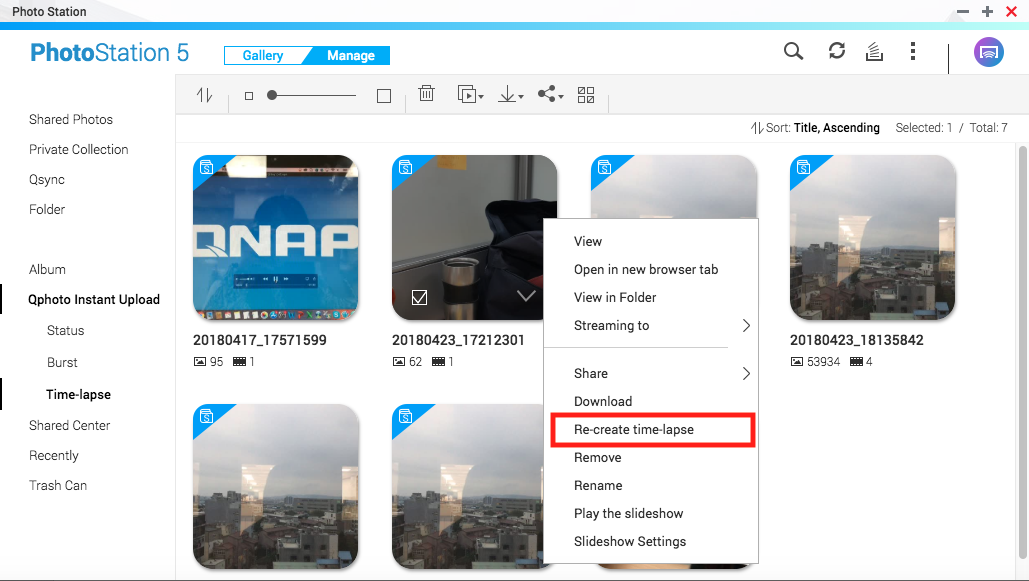Expand Streaming to submenu
This screenshot has height=581, width=1029.
coord(651,326)
